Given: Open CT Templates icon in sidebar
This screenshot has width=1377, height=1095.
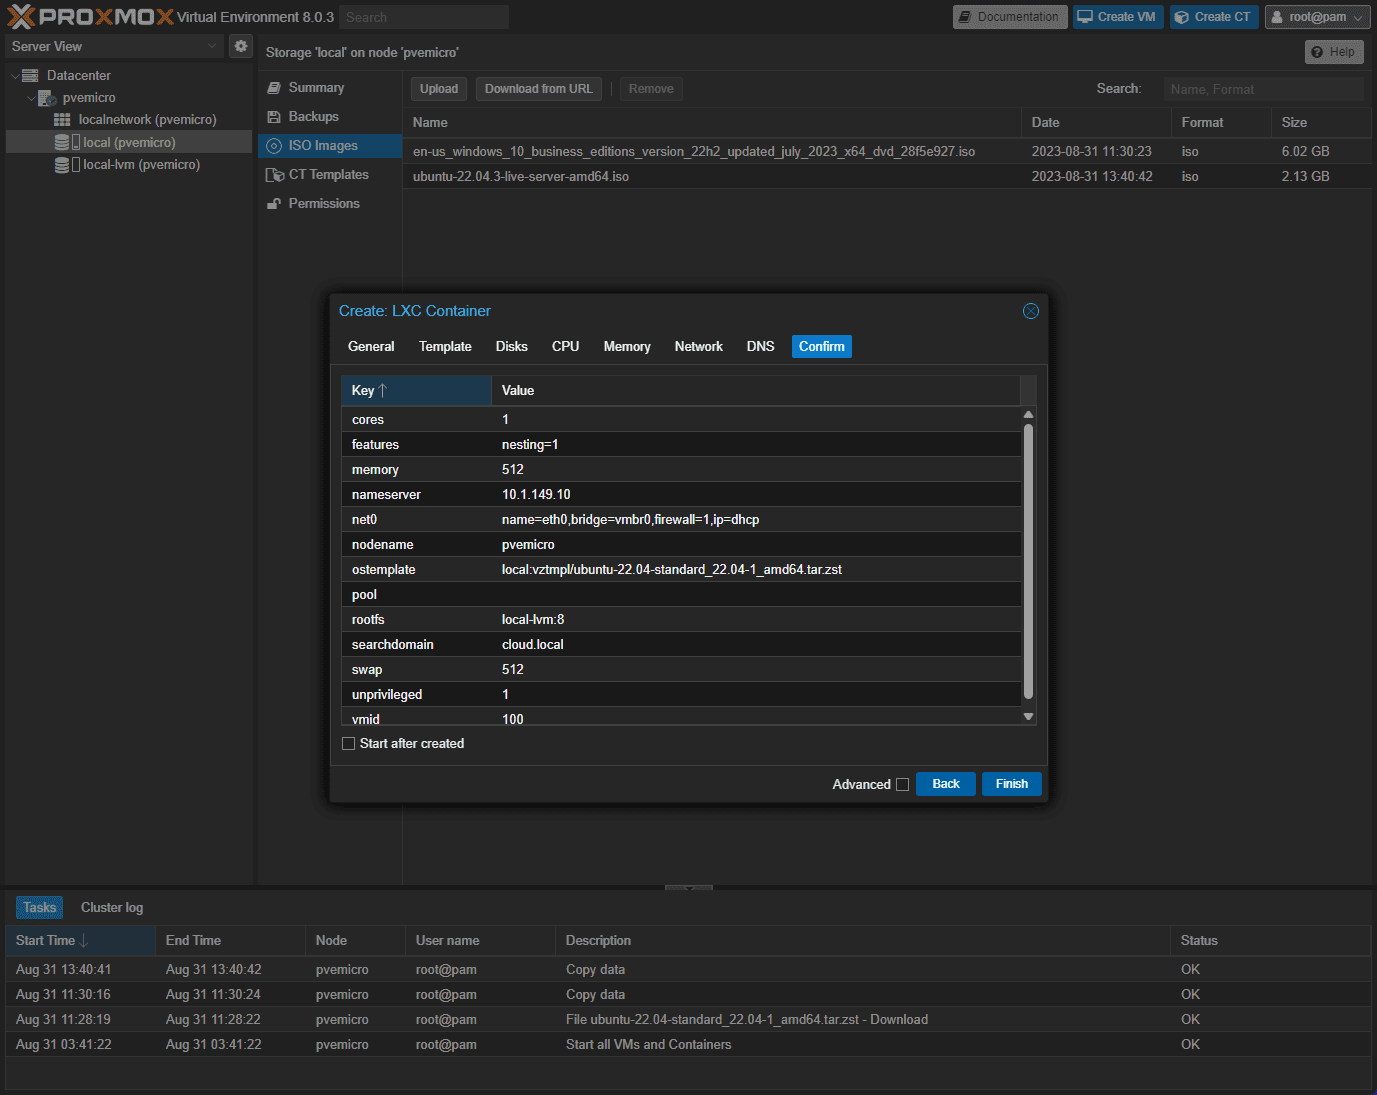Looking at the screenshot, I should [x=275, y=175].
